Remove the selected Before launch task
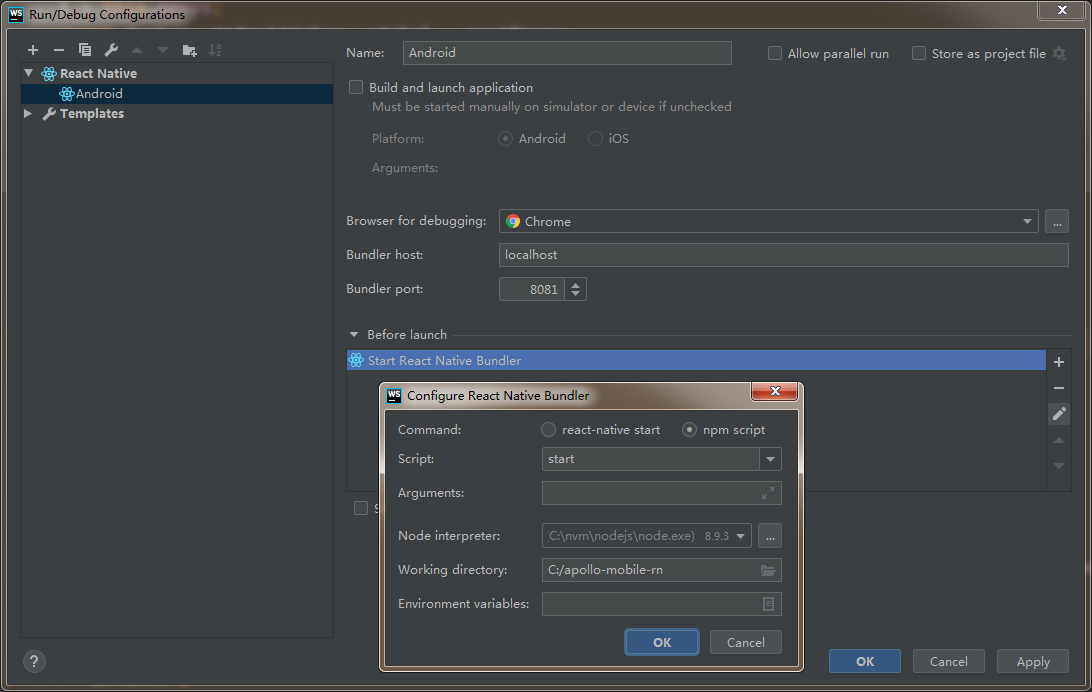 pos(1059,388)
